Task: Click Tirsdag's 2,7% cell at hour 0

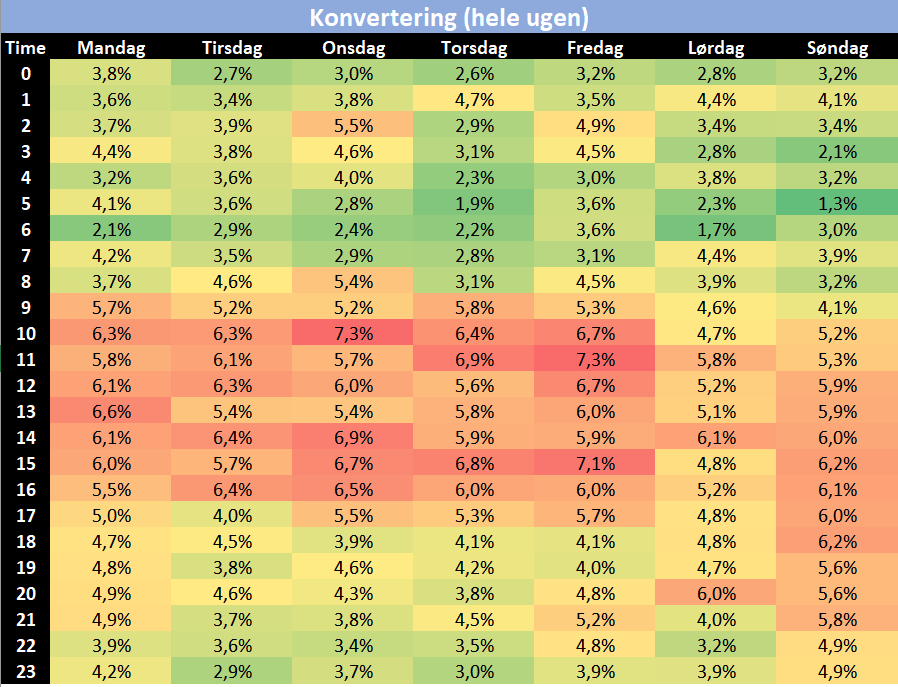Action: 232,72
